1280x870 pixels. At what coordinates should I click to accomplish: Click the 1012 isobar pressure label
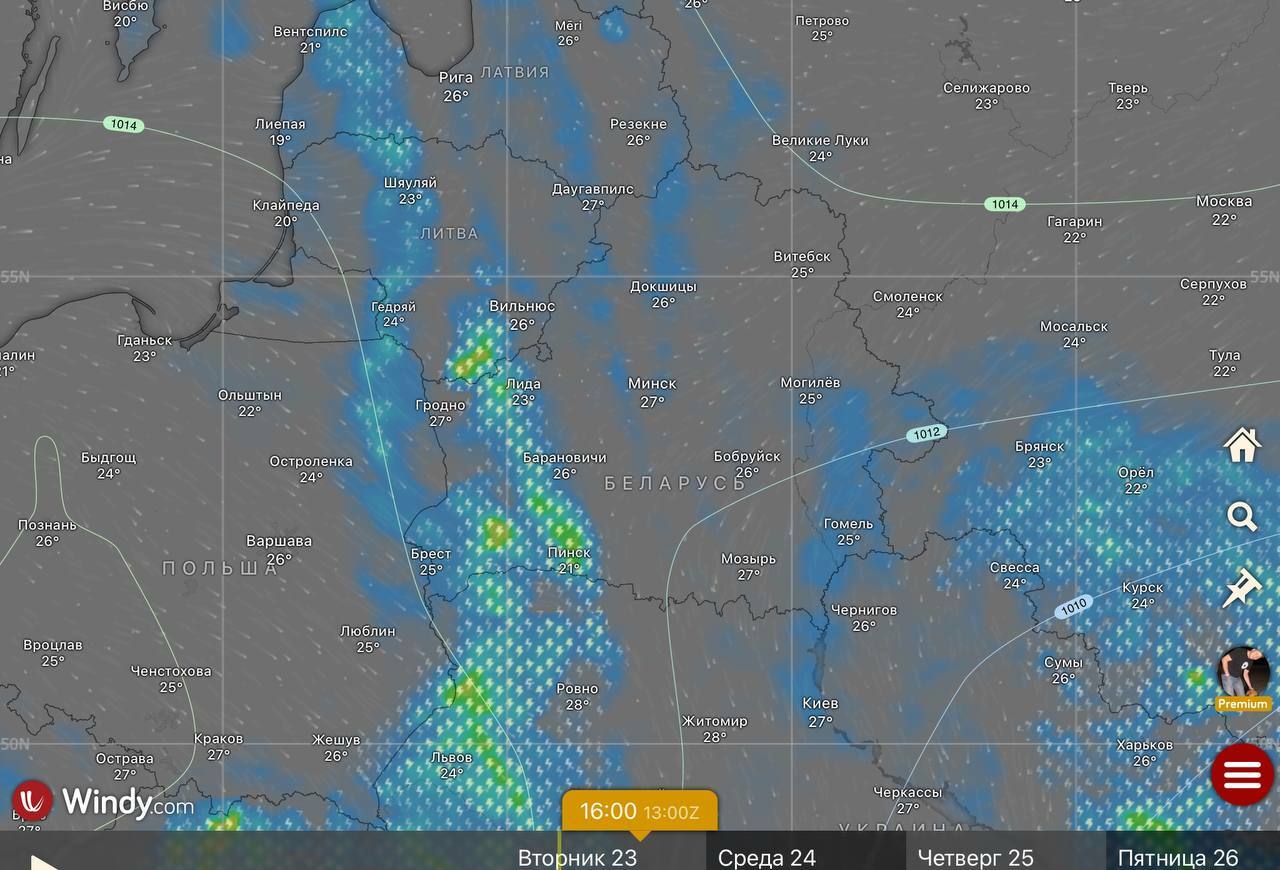coord(927,434)
